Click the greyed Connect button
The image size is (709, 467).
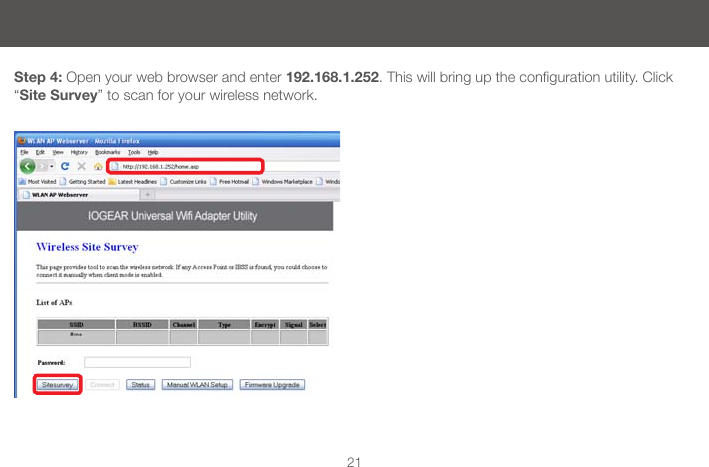102,385
